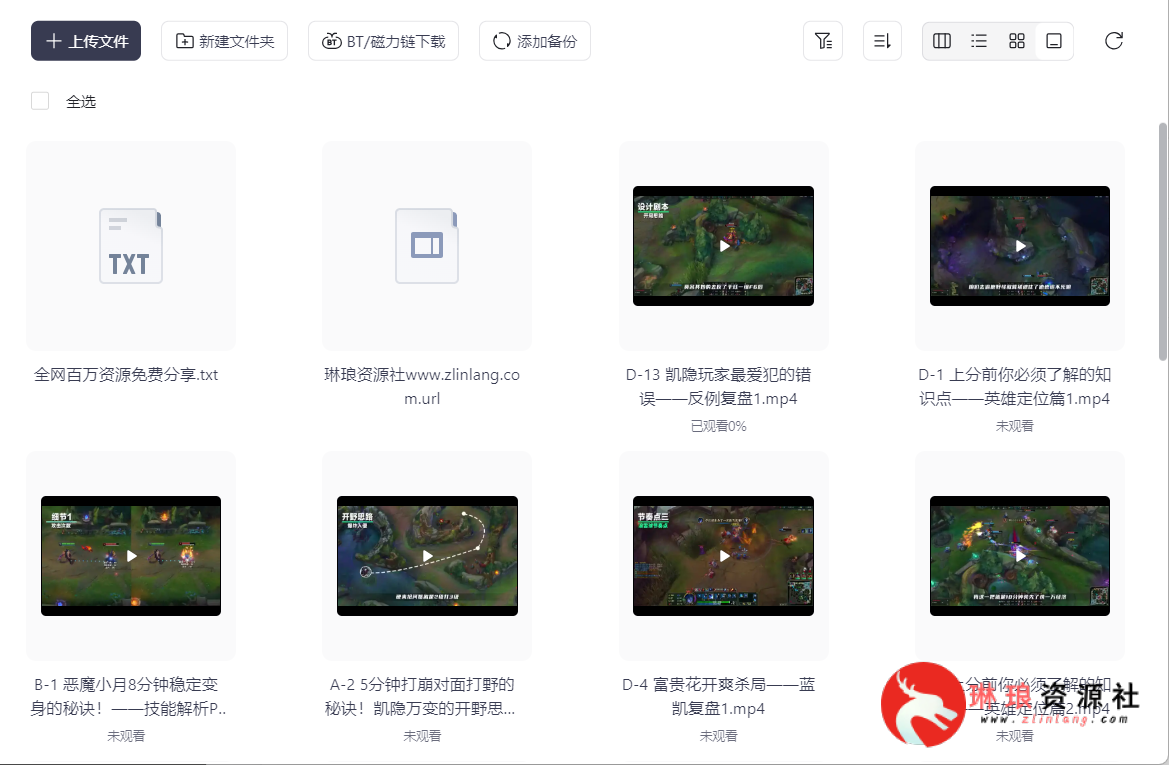
Task: Click file name B-1 恶魔小月8分钟稳定变身
Action: [127, 696]
